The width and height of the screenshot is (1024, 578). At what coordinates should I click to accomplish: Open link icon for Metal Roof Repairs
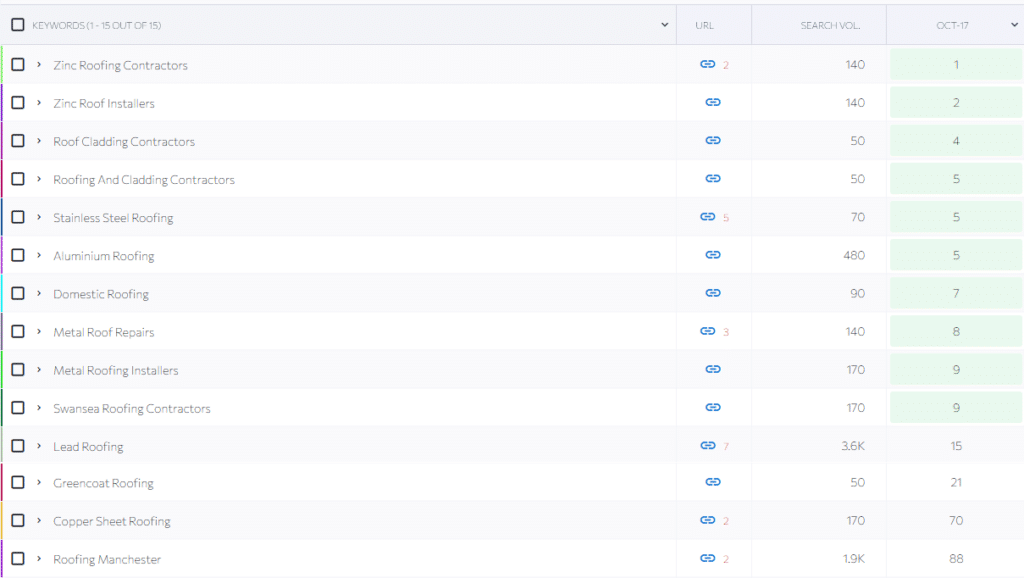coord(707,331)
